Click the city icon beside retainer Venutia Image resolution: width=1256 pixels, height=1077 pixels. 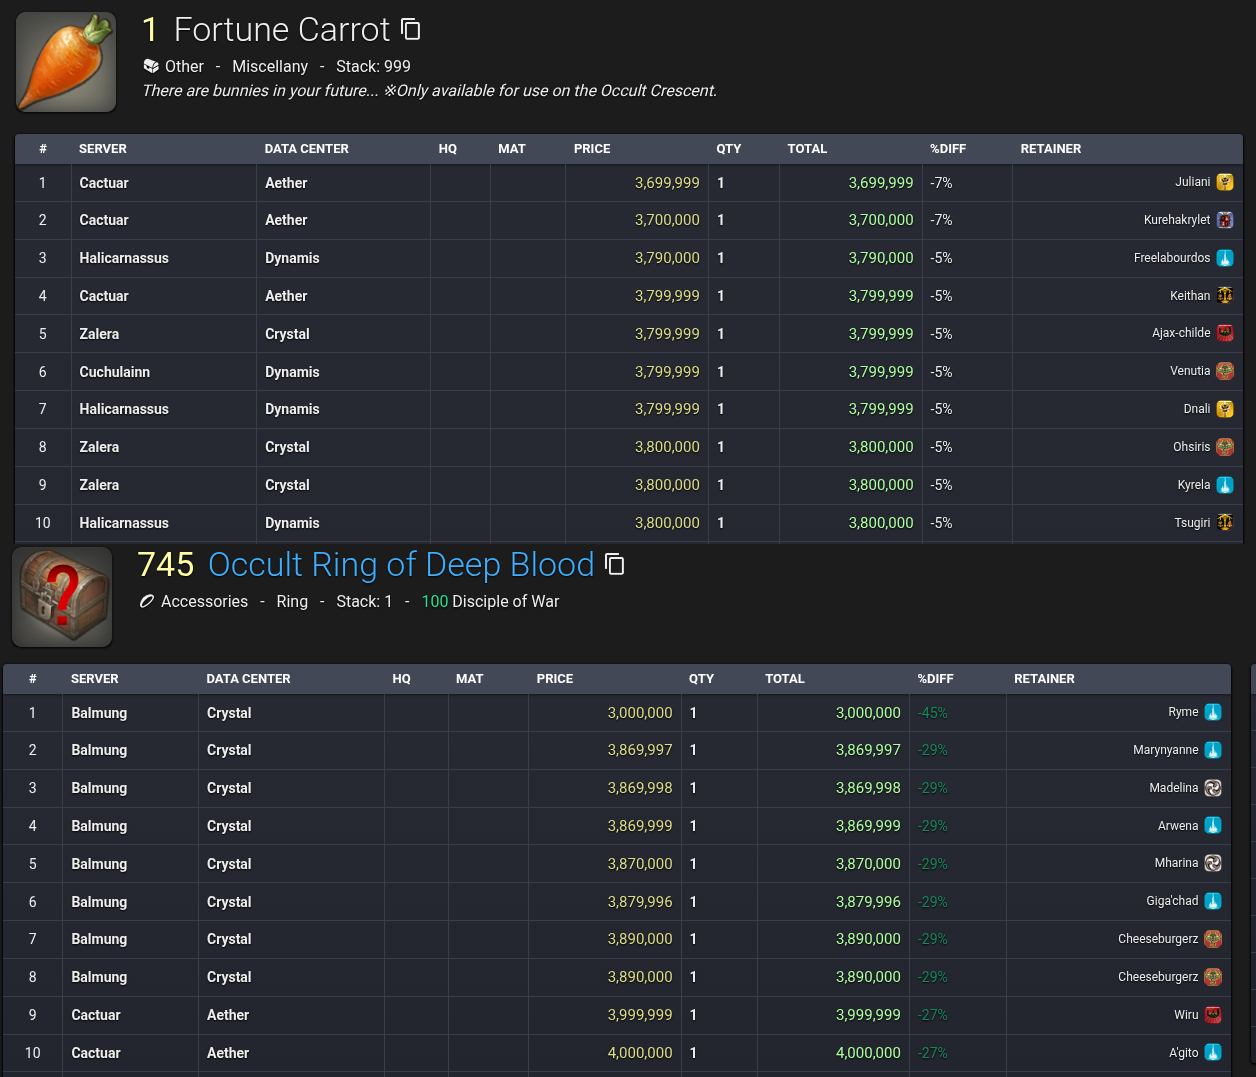(1225, 371)
